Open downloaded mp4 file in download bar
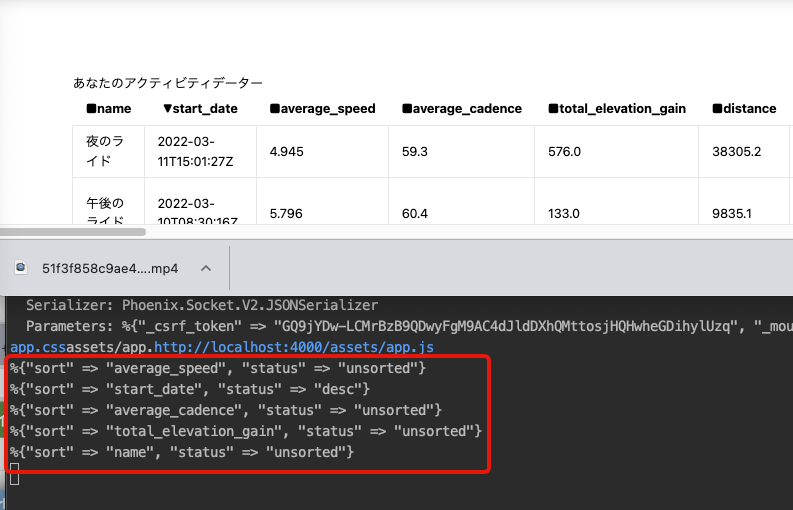The width and height of the screenshot is (793, 510). click(110, 268)
